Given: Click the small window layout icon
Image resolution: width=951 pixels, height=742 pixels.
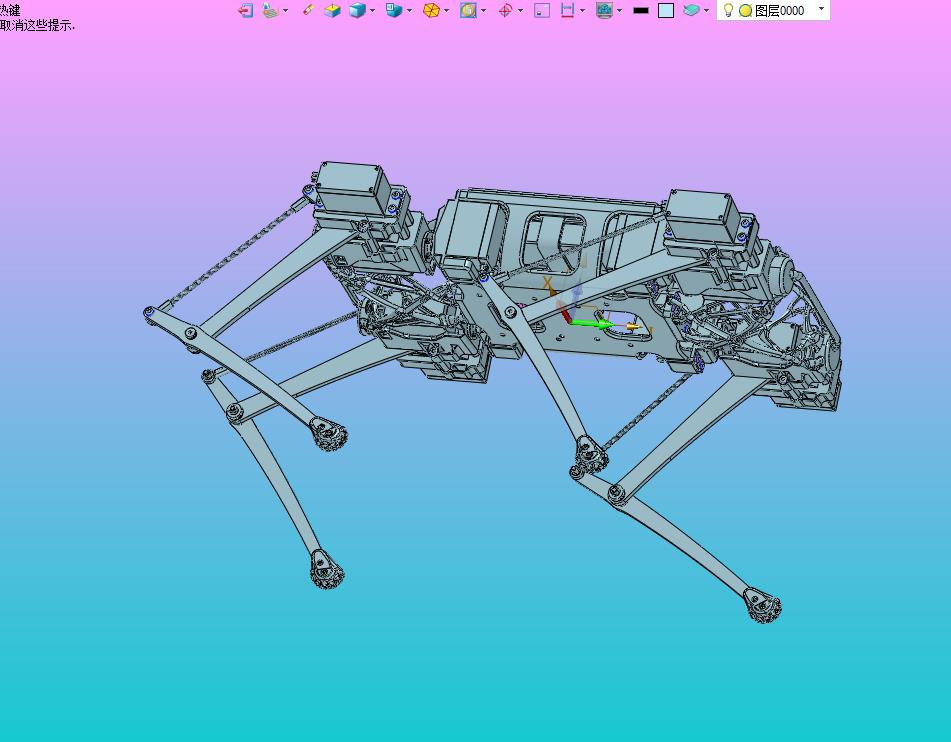Looking at the screenshot, I should pyautogui.click(x=542, y=10).
